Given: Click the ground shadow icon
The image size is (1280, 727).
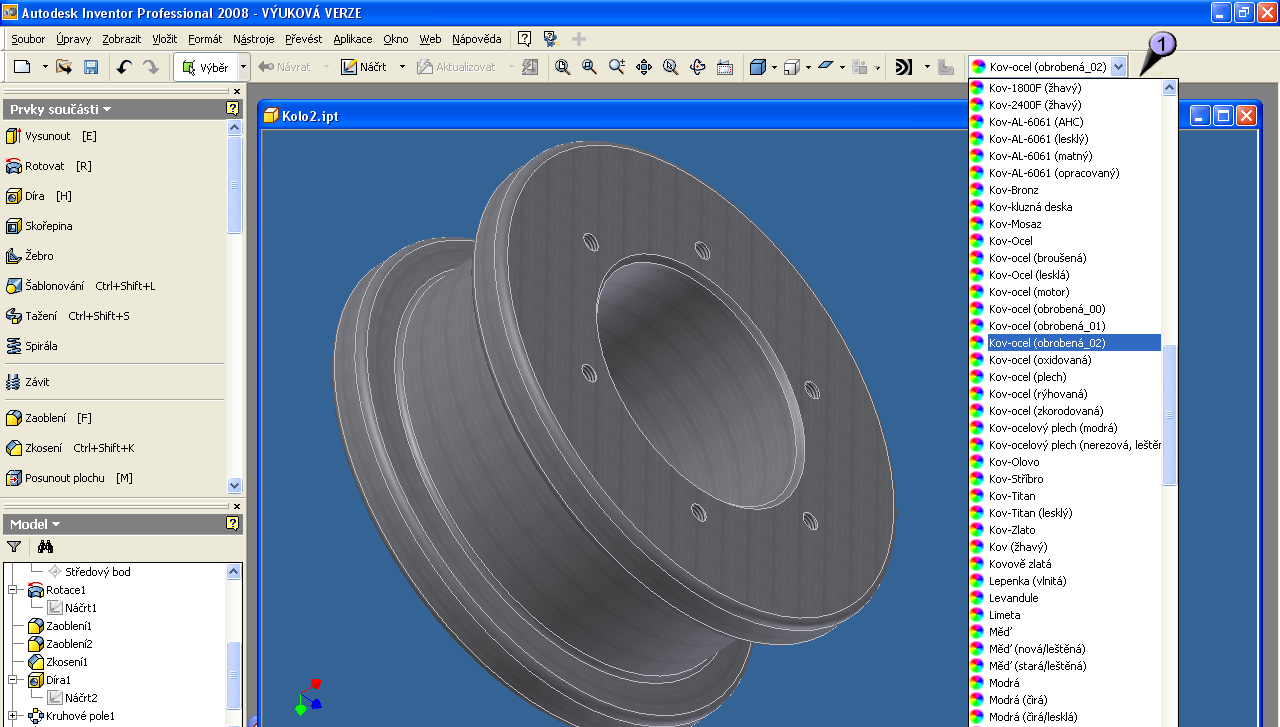Looking at the screenshot, I should tap(825, 67).
